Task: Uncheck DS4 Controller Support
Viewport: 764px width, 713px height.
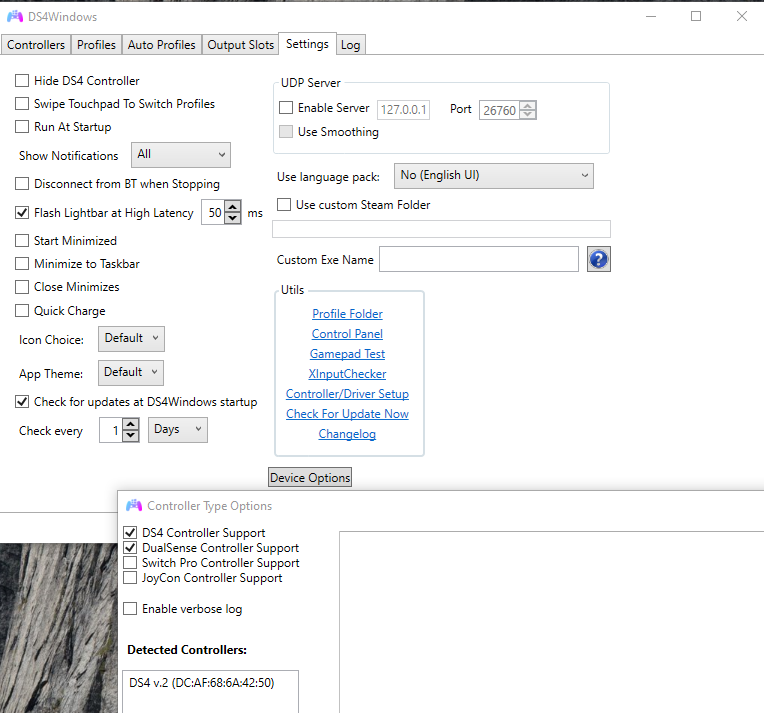Action: tap(130, 533)
